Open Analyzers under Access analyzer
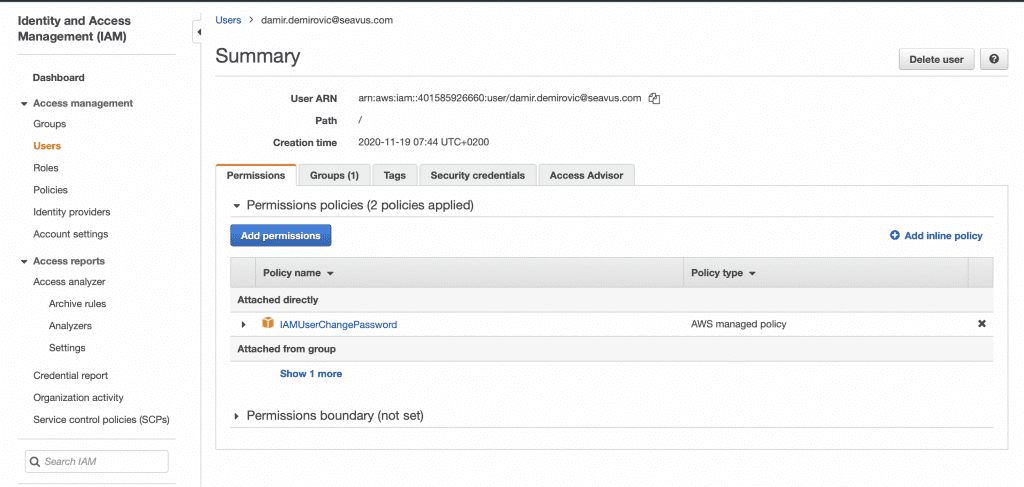Screen dimensions: 1024x487 (x=70, y=326)
